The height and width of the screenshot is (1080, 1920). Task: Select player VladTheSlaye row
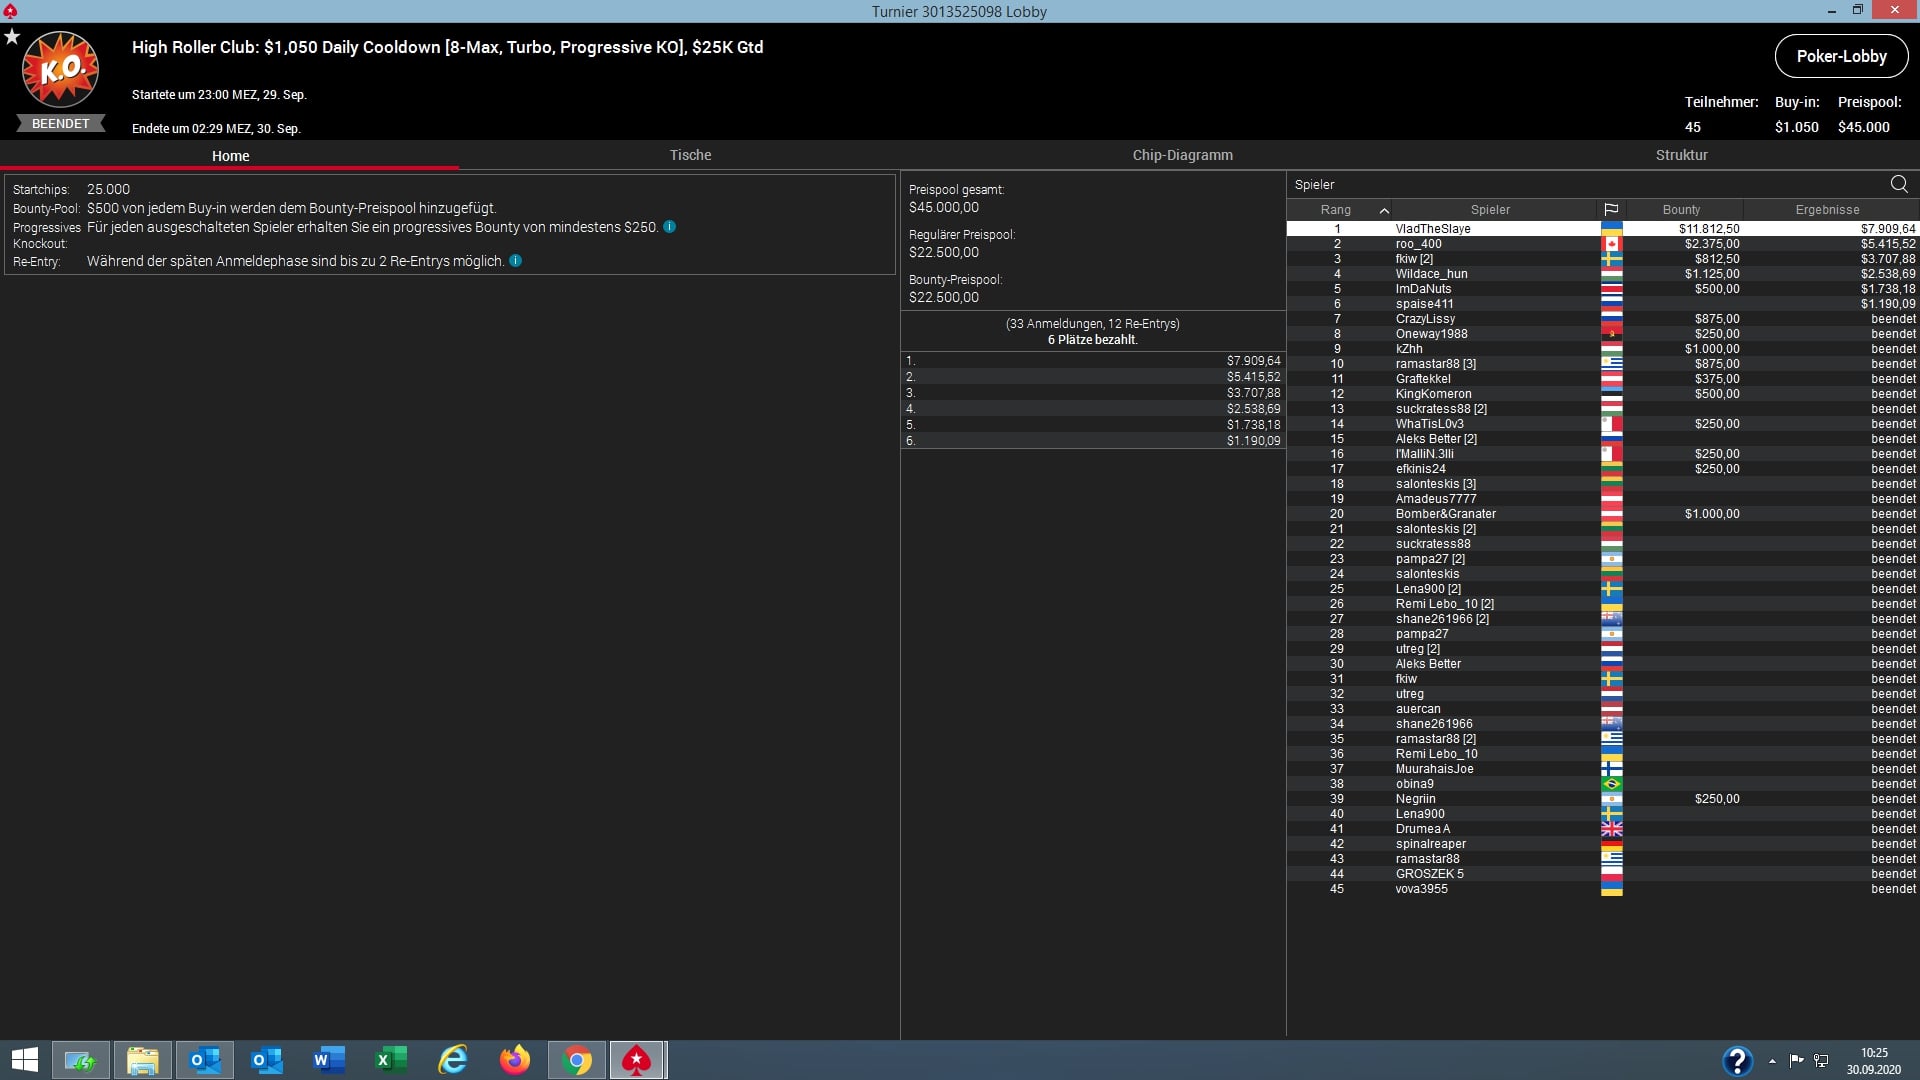1432,229
